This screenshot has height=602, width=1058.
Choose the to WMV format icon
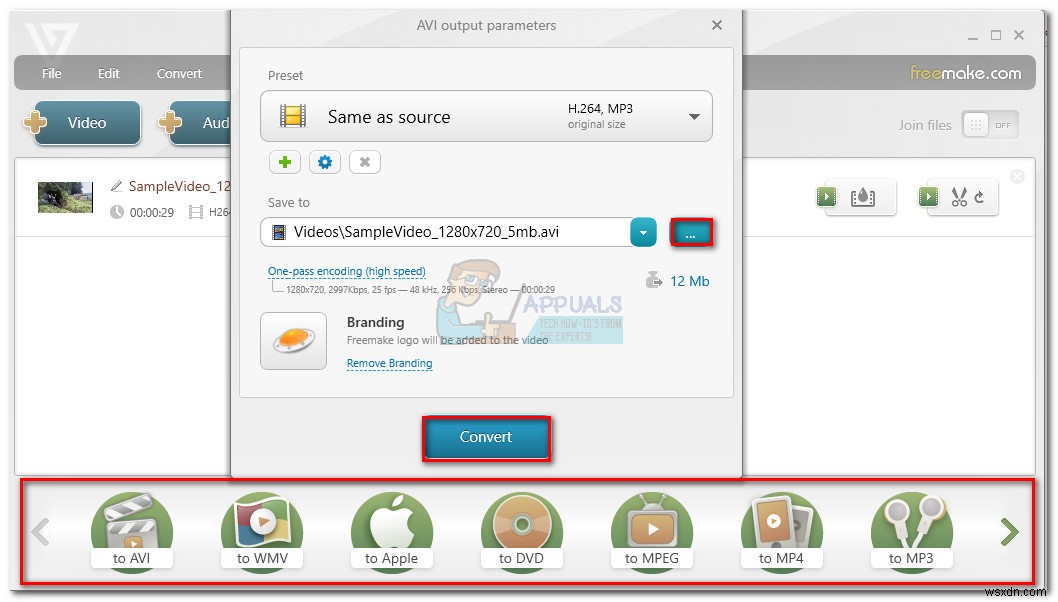pos(262,531)
